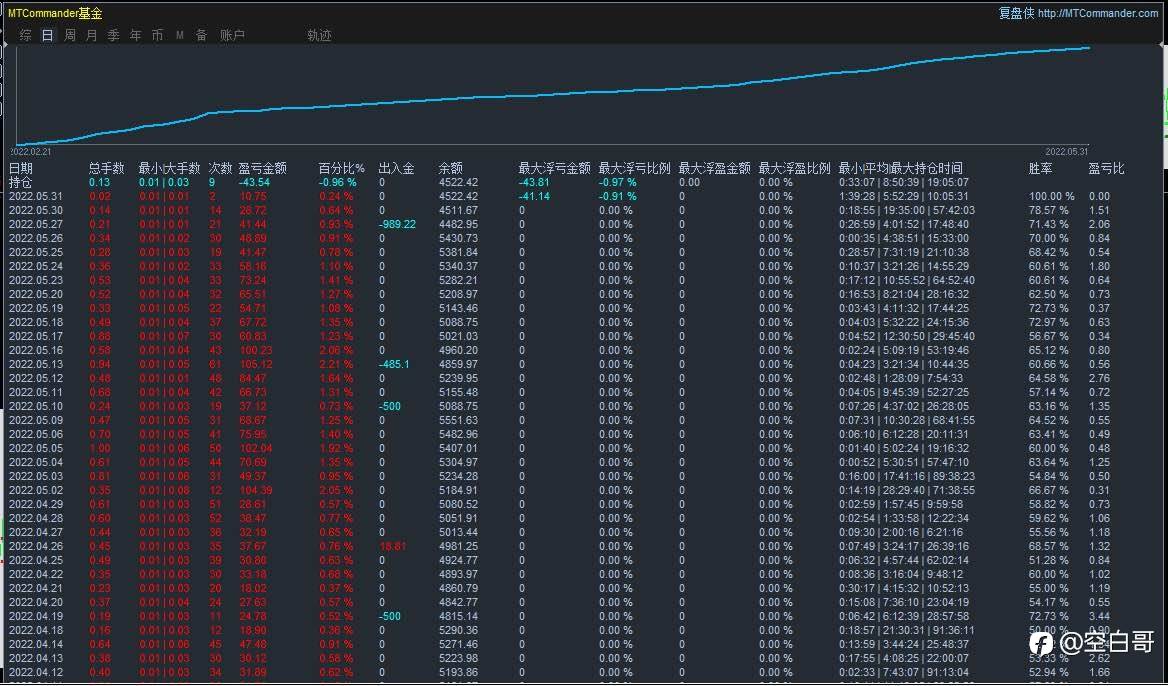This screenshot has height=686, width=1168.
Task: Select the 季 quarterly tab
Action: [x=114, y=35]
